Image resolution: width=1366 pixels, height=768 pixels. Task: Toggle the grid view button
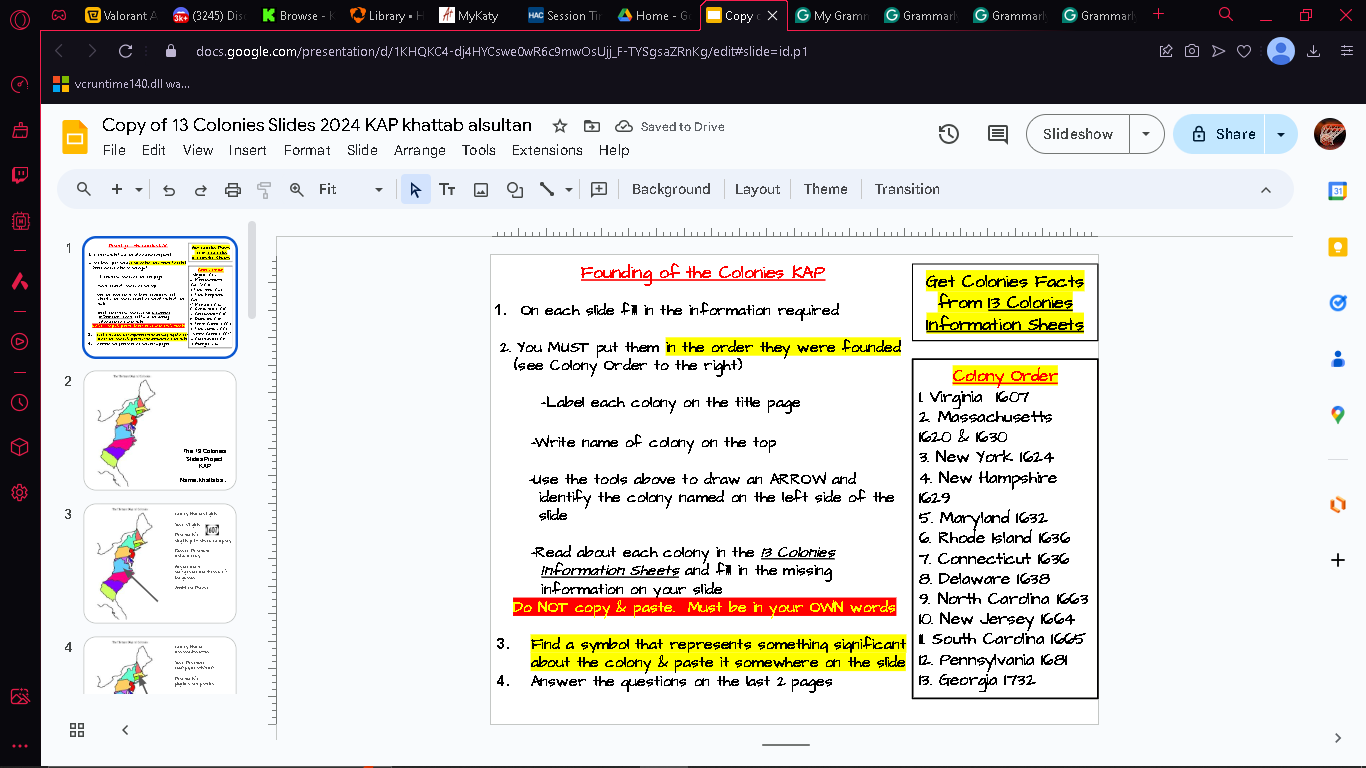click(77, 730)
